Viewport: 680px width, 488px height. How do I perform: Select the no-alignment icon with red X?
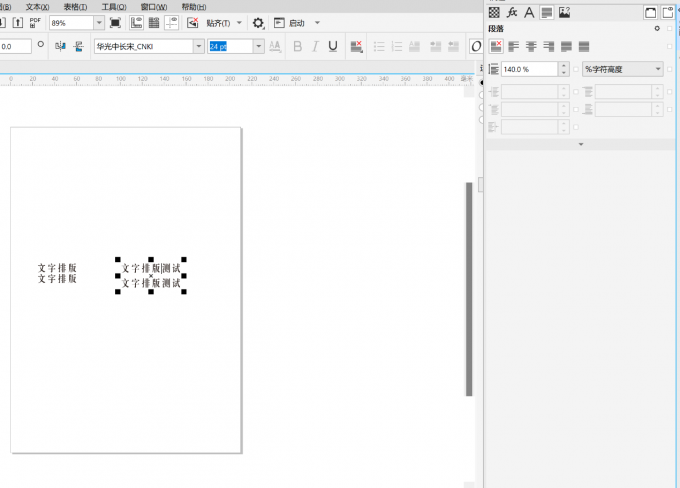495,46
